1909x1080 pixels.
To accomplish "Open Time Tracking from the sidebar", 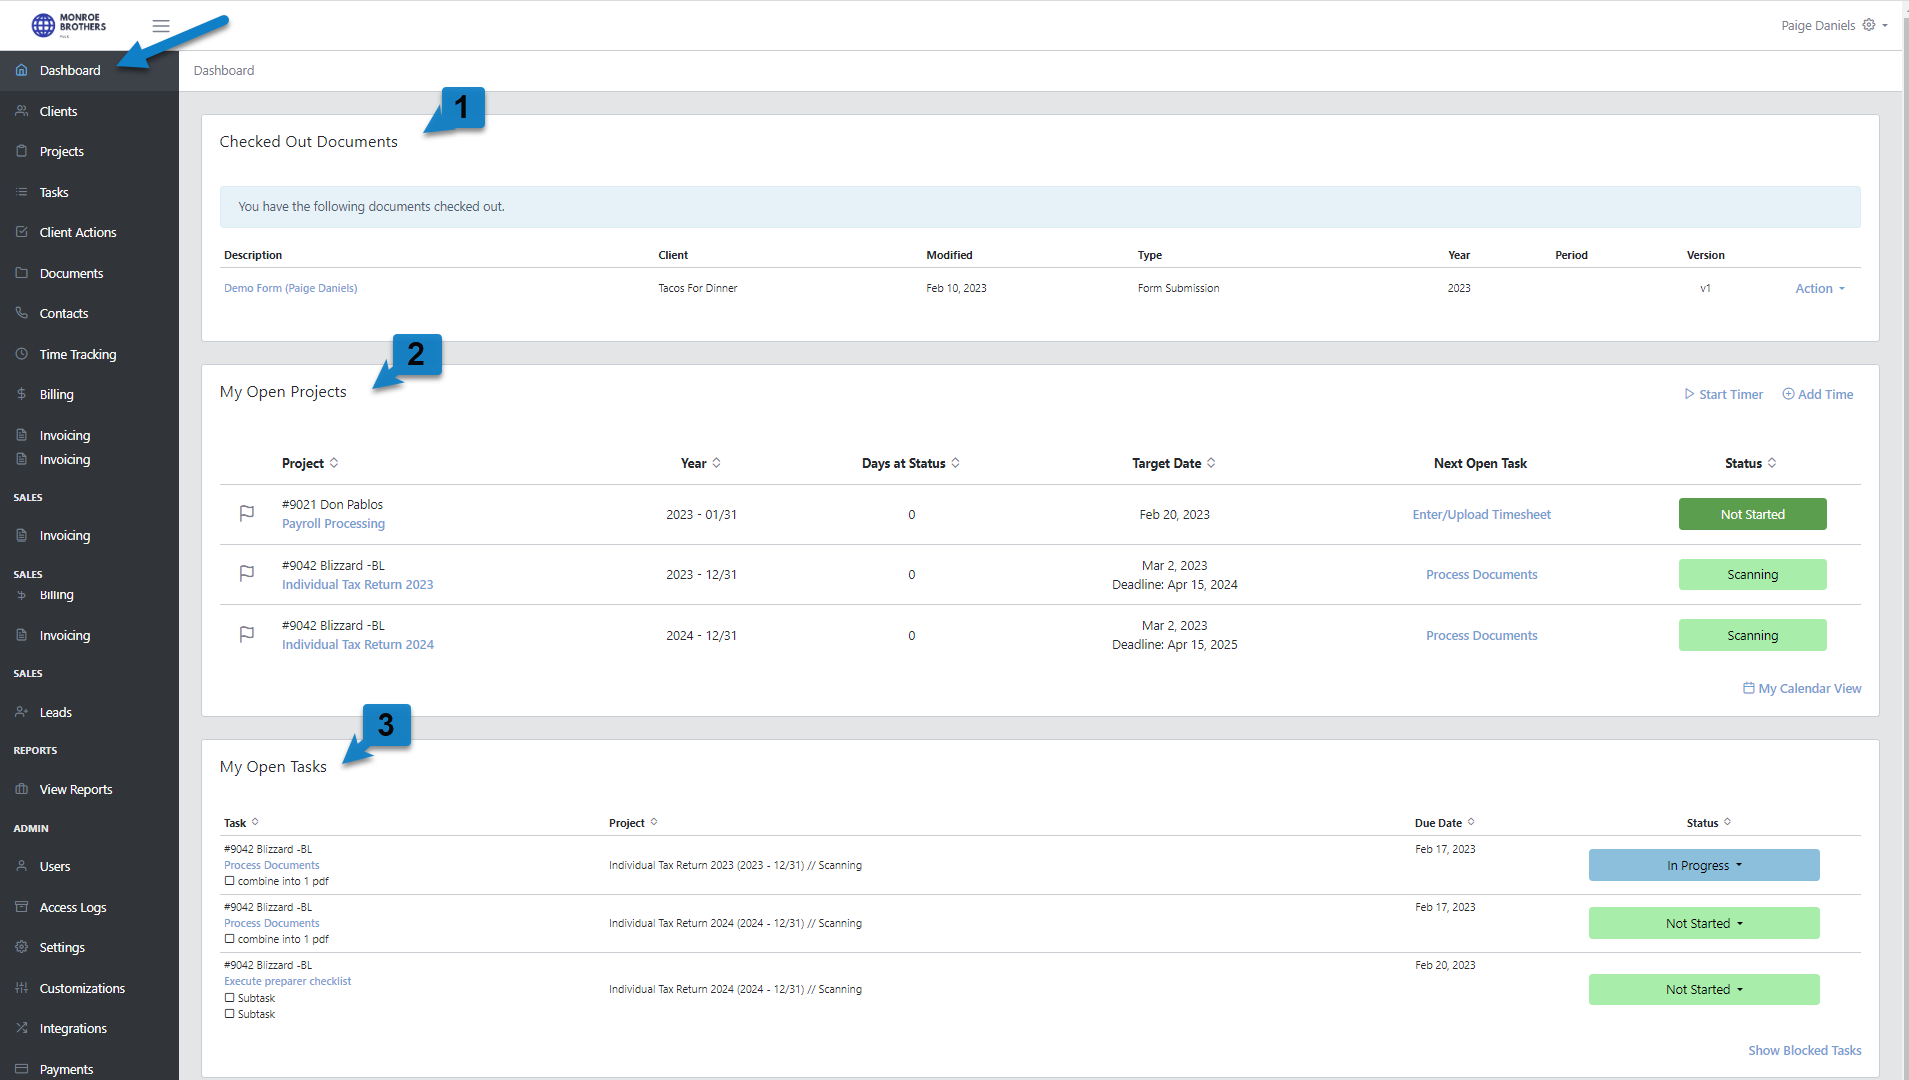I will point(77,354).
